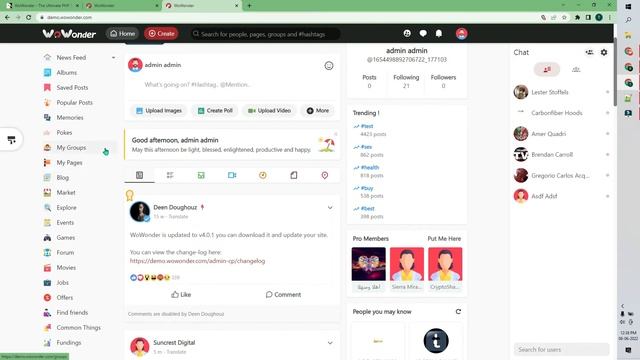Image resolution: width=640 pixels, height=360 pixels.
Task: Open Explore in the sidebar
Action: (67, 208)
